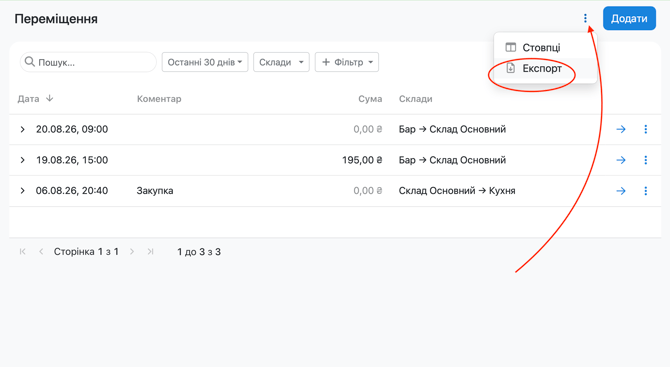Click the export file icon beside Експорт
Screen dimensions: 670x367
pos(511,68)
